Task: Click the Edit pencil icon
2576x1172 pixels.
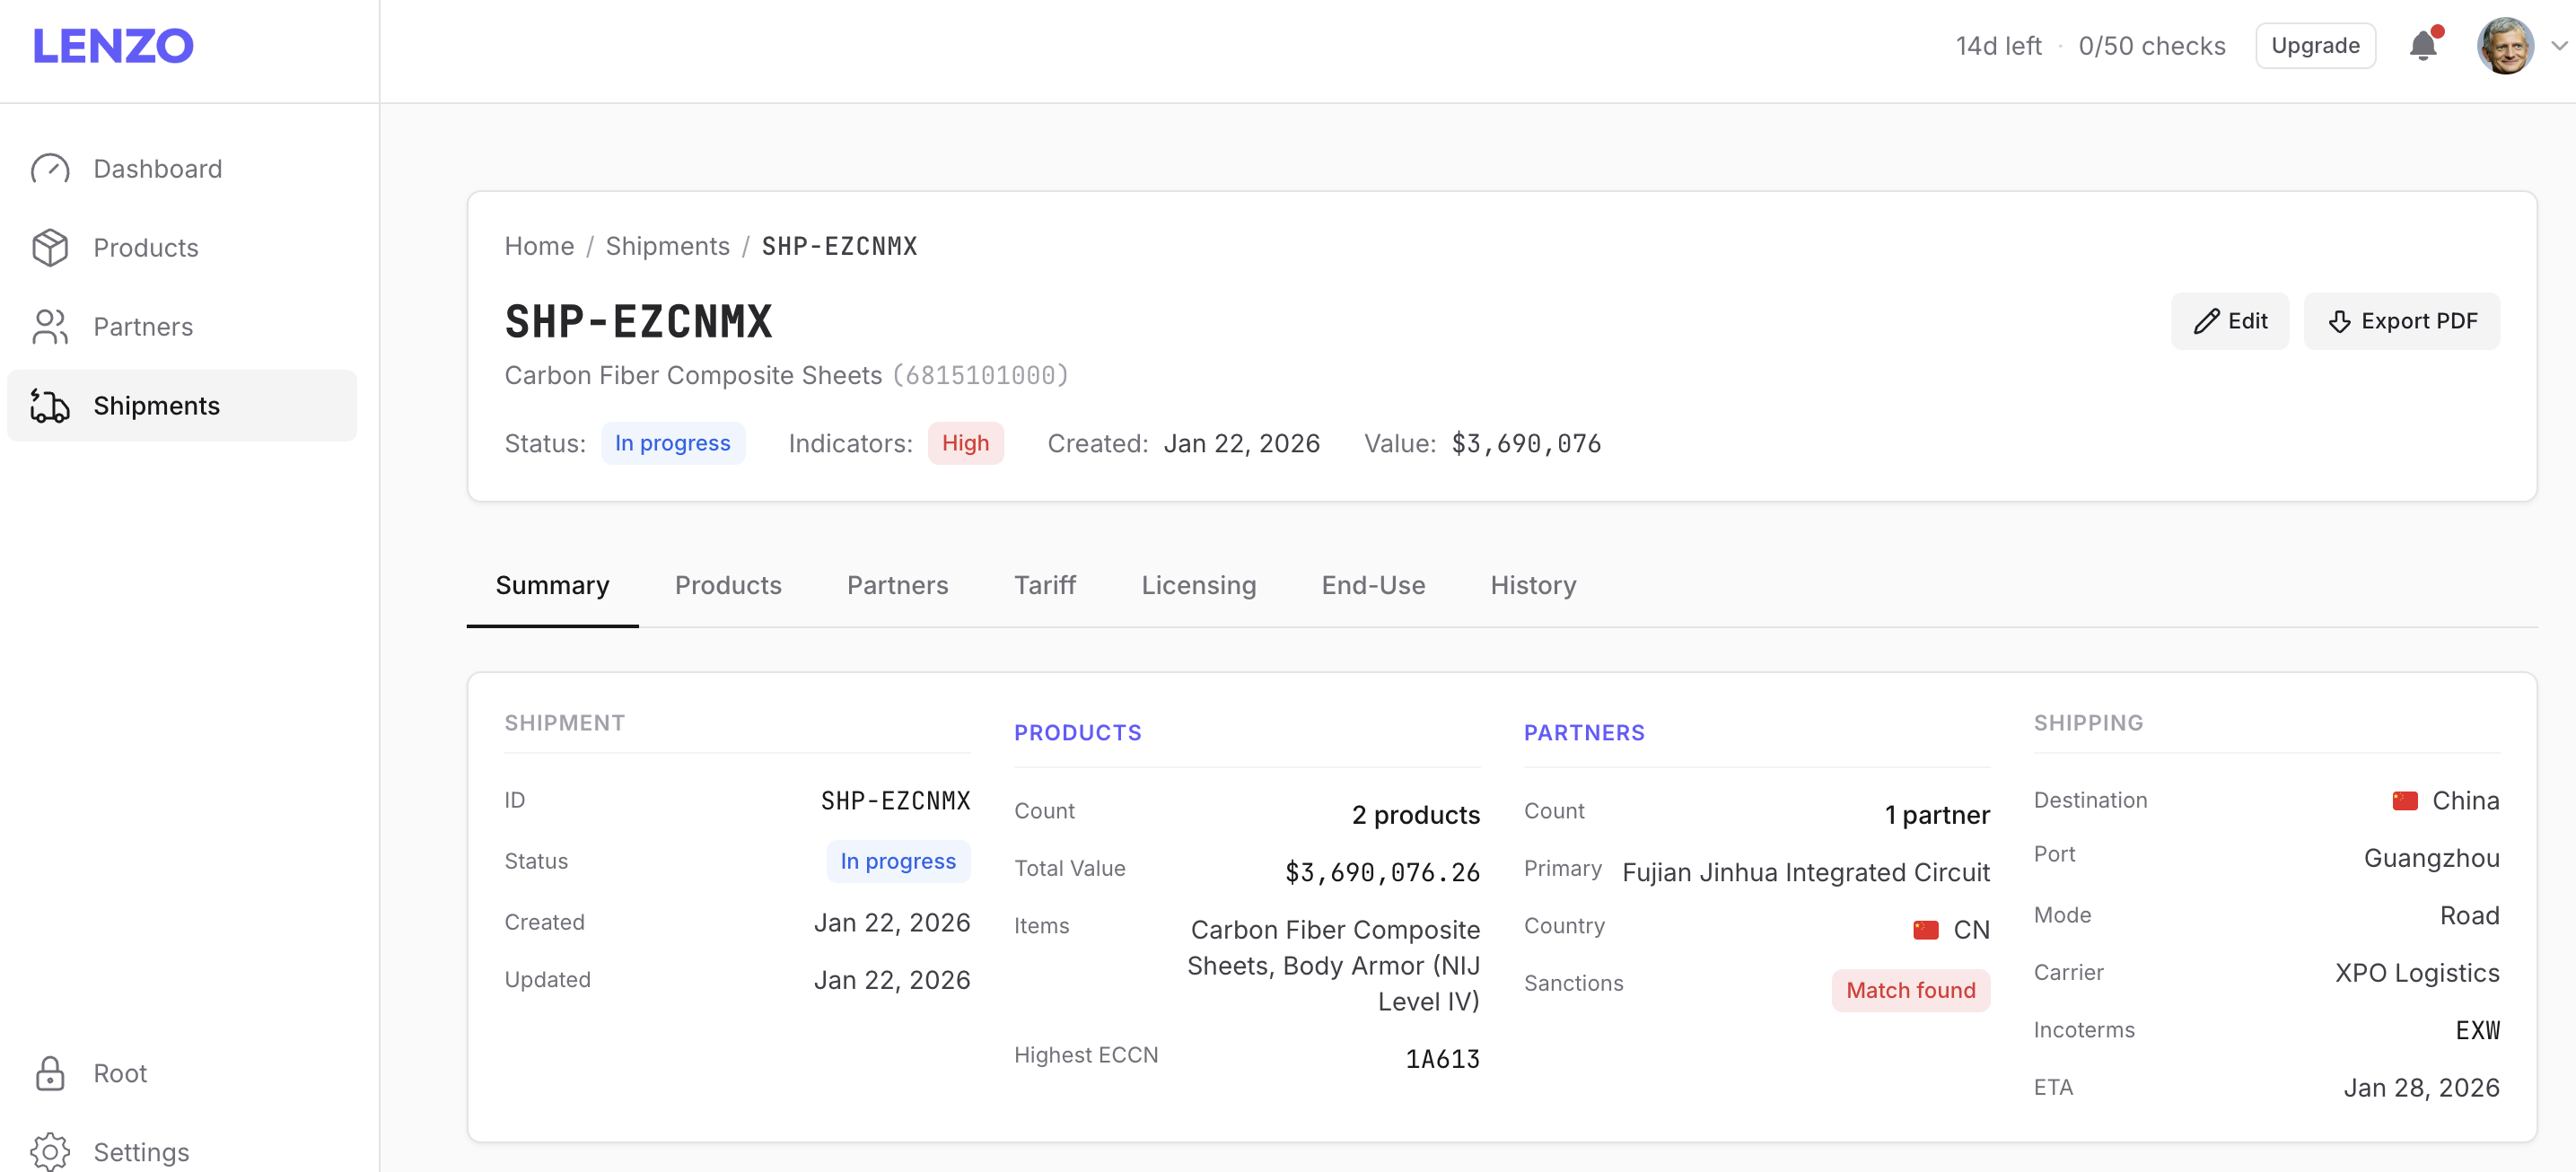Action: [x=2206, y=320]
